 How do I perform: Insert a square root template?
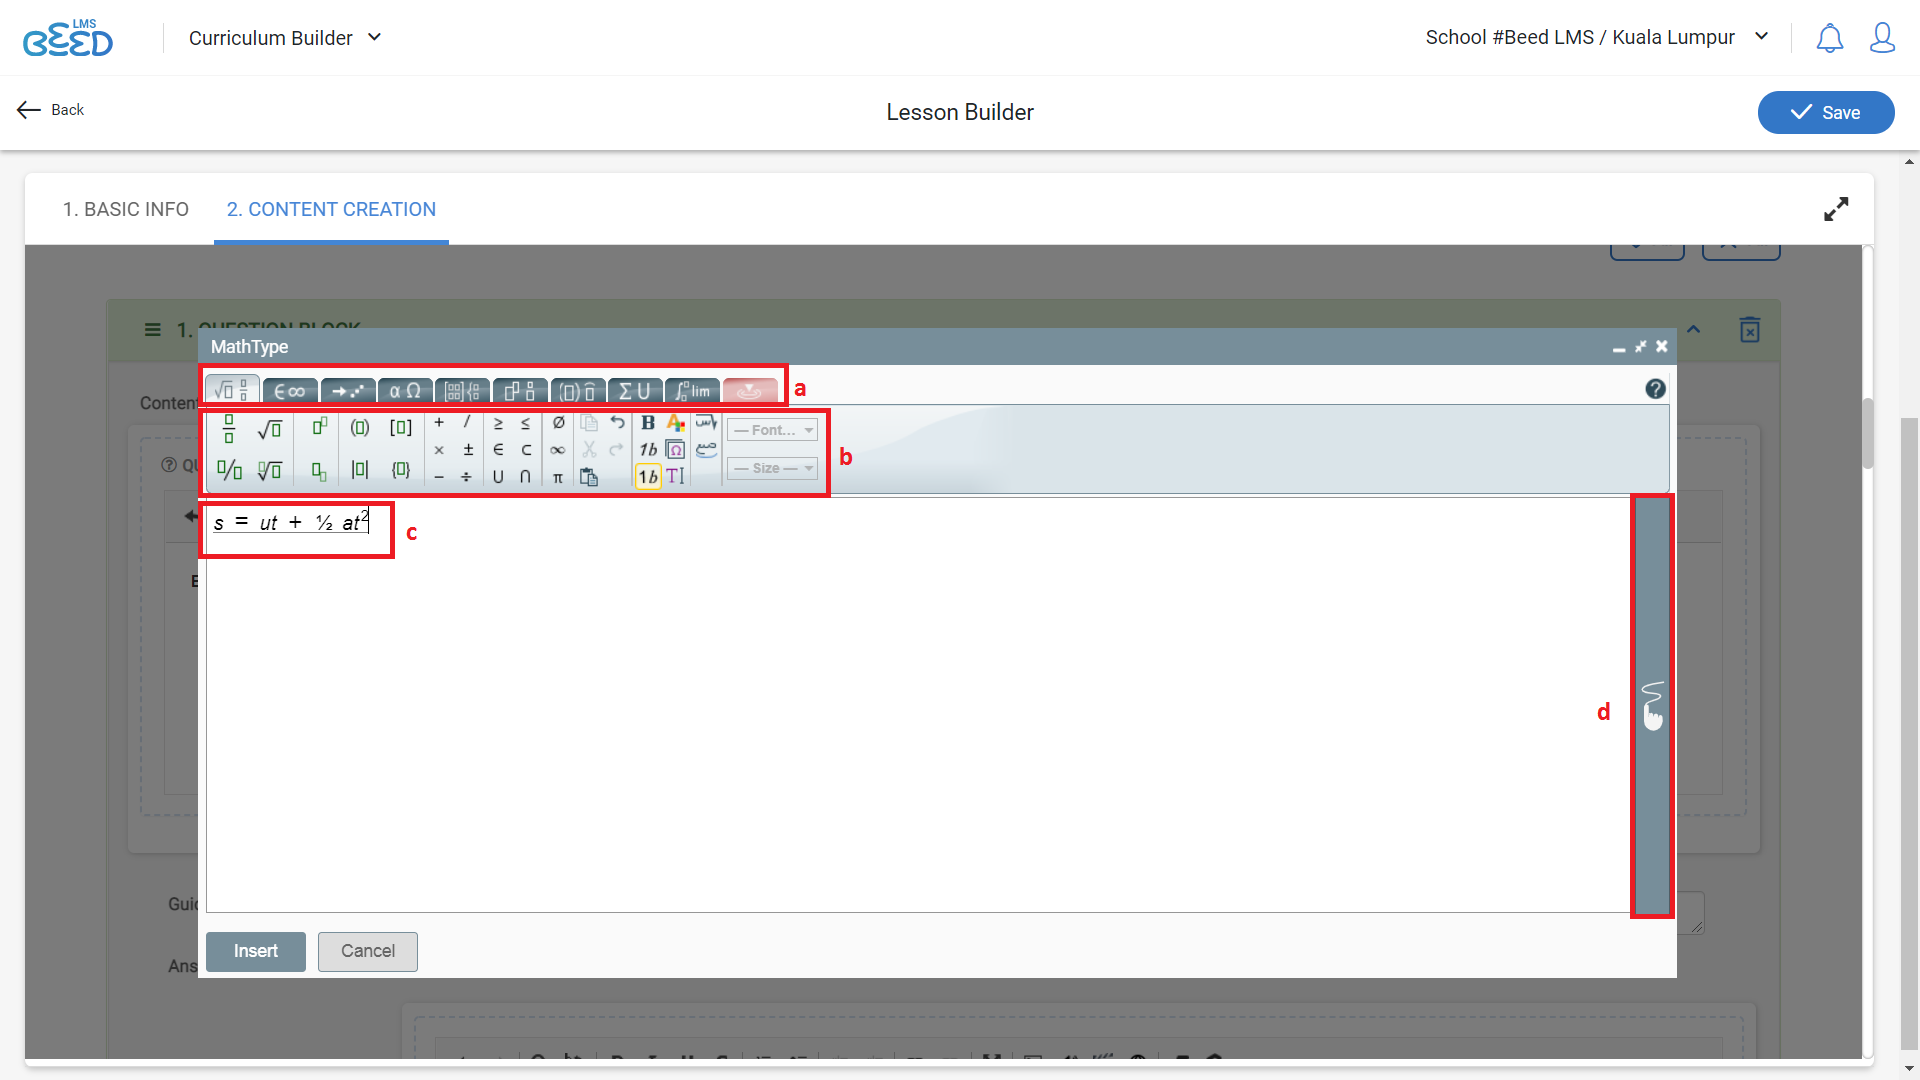tap(269, 429)
